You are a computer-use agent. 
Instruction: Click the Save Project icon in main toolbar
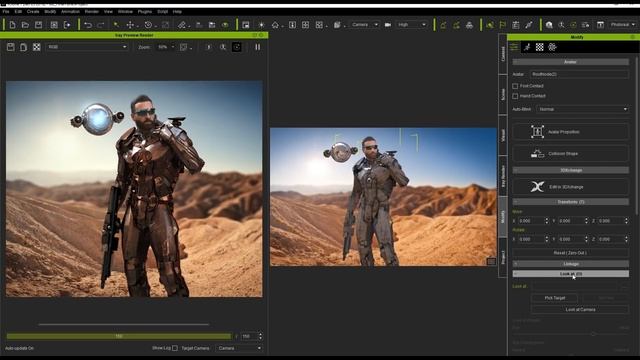pos(38,25)
